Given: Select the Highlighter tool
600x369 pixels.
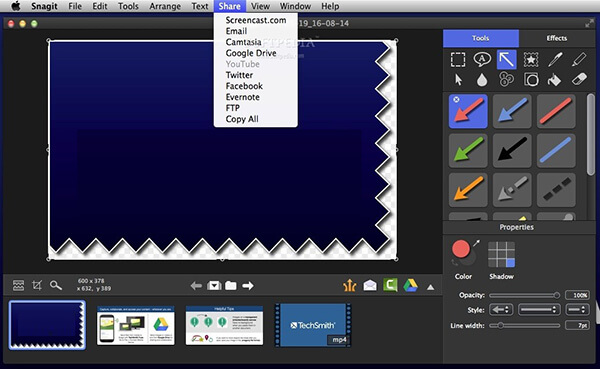Looking at the screenshot, I should [x=579, y=59].
